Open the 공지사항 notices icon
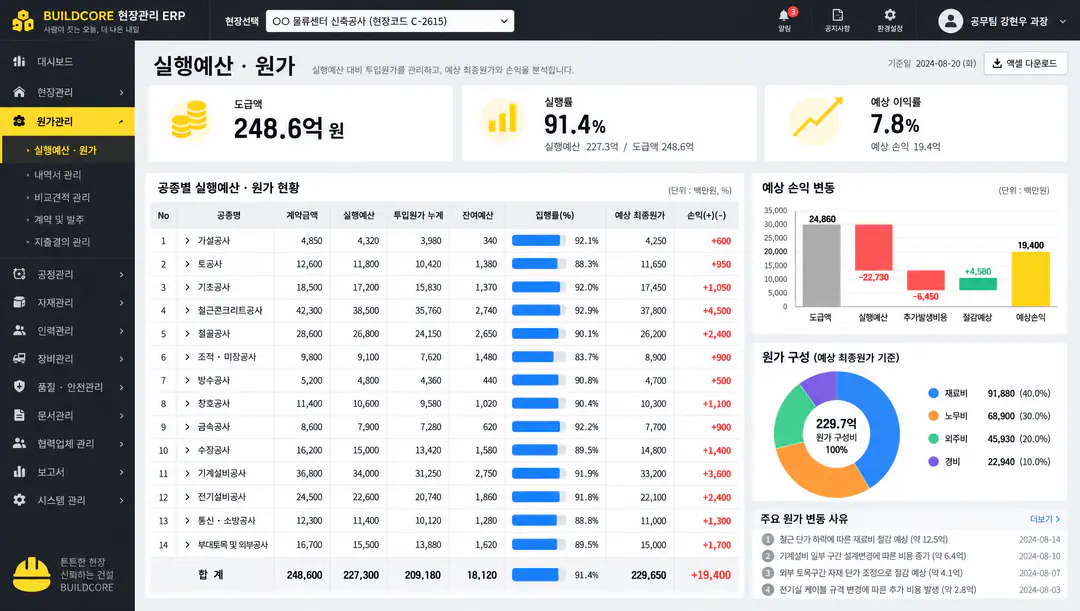This screenshot has height=611, width=1080. 838,15
